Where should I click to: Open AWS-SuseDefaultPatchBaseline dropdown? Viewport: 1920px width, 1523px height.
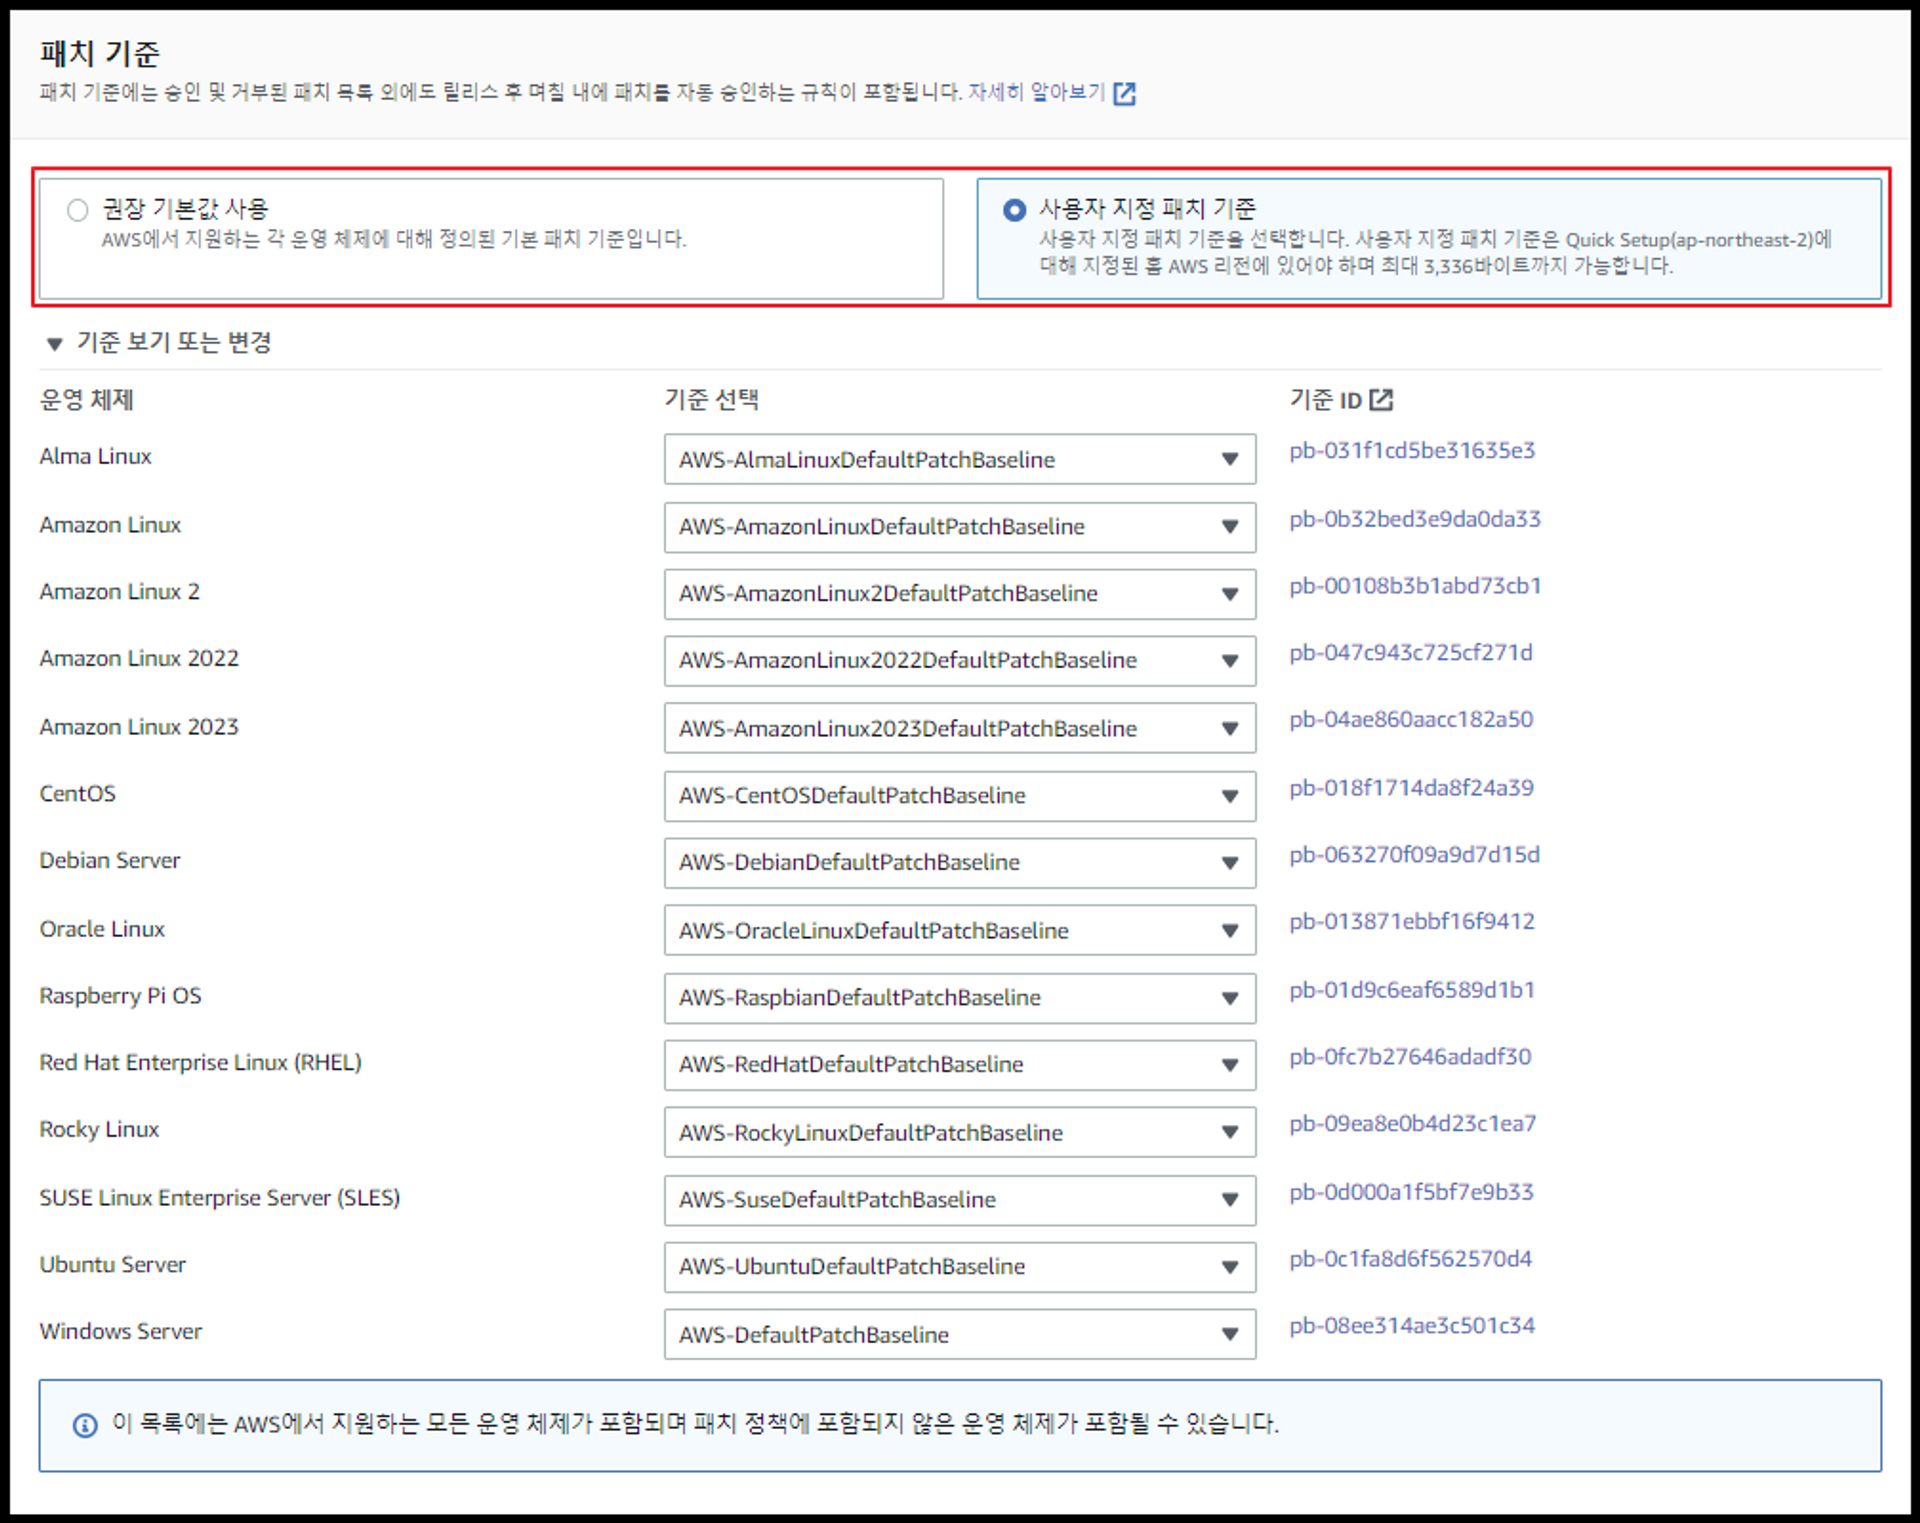click(958, 1200)
